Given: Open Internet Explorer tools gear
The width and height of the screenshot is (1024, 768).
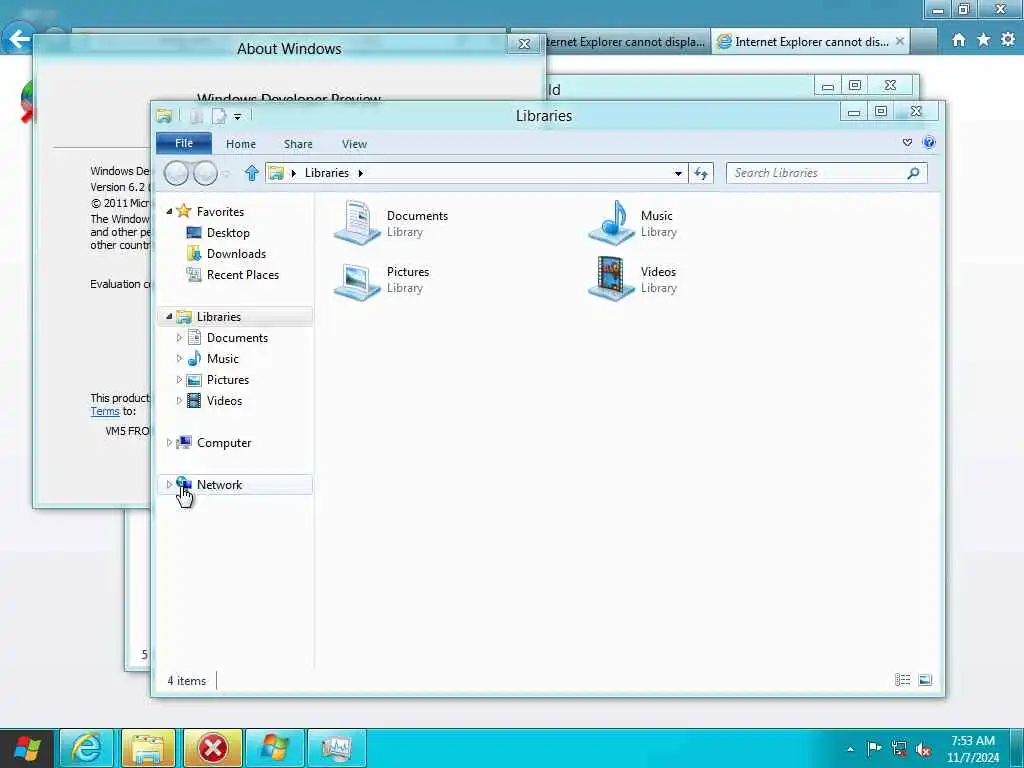Looking at the screenshot, I should (x=1008, y=40).
